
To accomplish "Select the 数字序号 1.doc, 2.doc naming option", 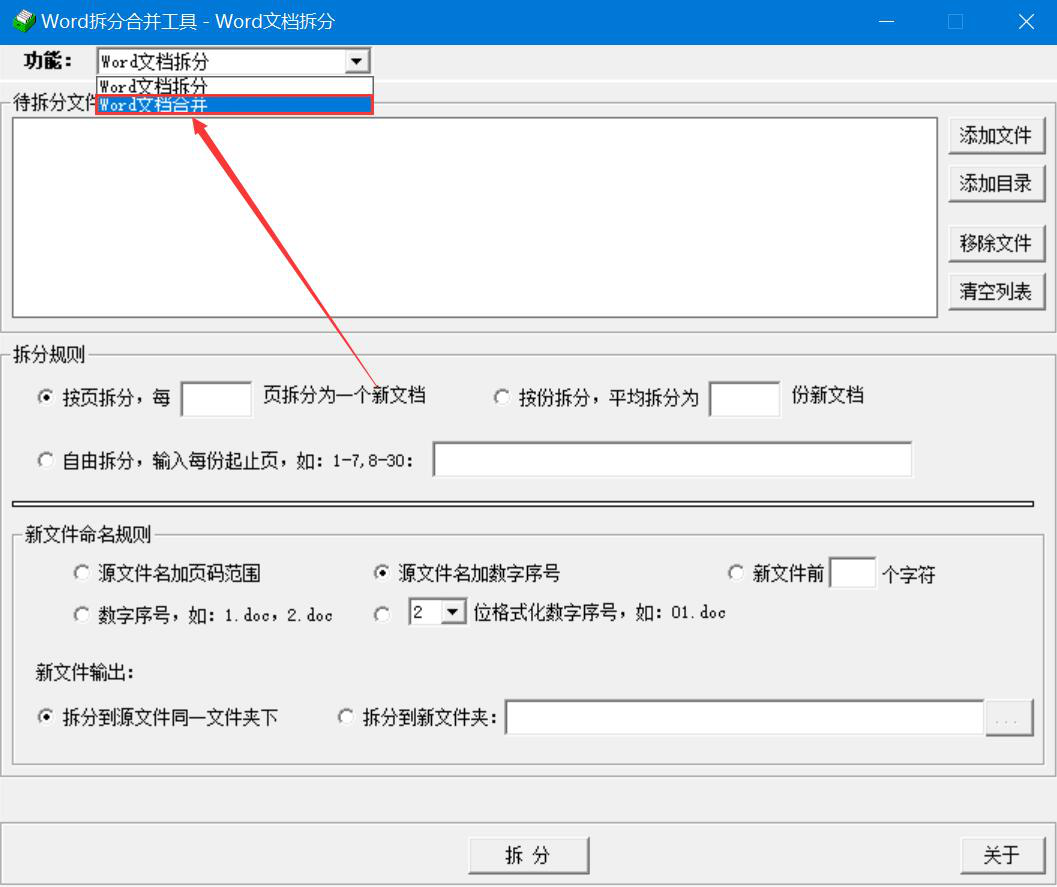I will pos(81,614).
